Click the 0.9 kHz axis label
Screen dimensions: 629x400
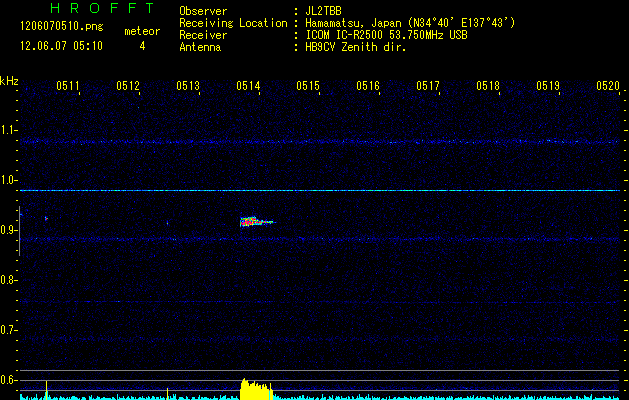pyautogui.click(x=9, y=231)
